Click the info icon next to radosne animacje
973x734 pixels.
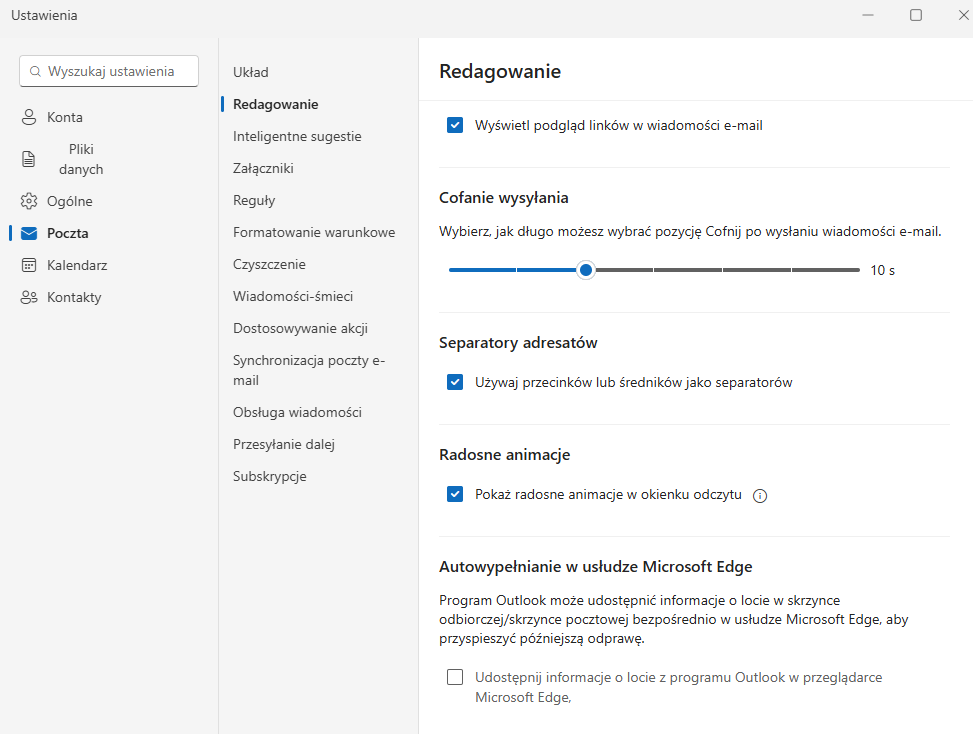point(760,496)
